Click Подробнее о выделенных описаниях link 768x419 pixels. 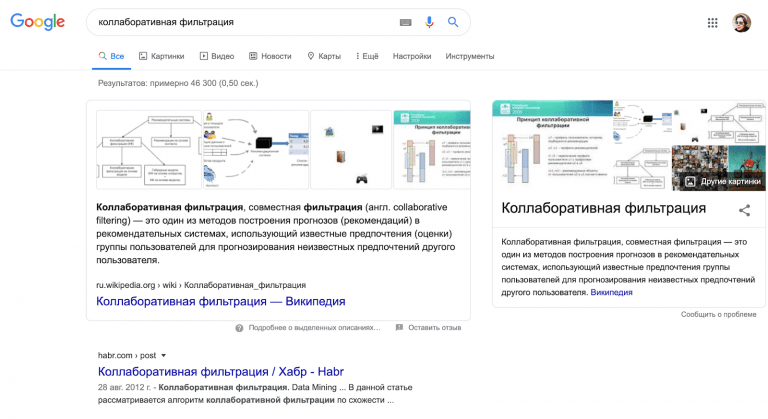[x=314, y=328]
